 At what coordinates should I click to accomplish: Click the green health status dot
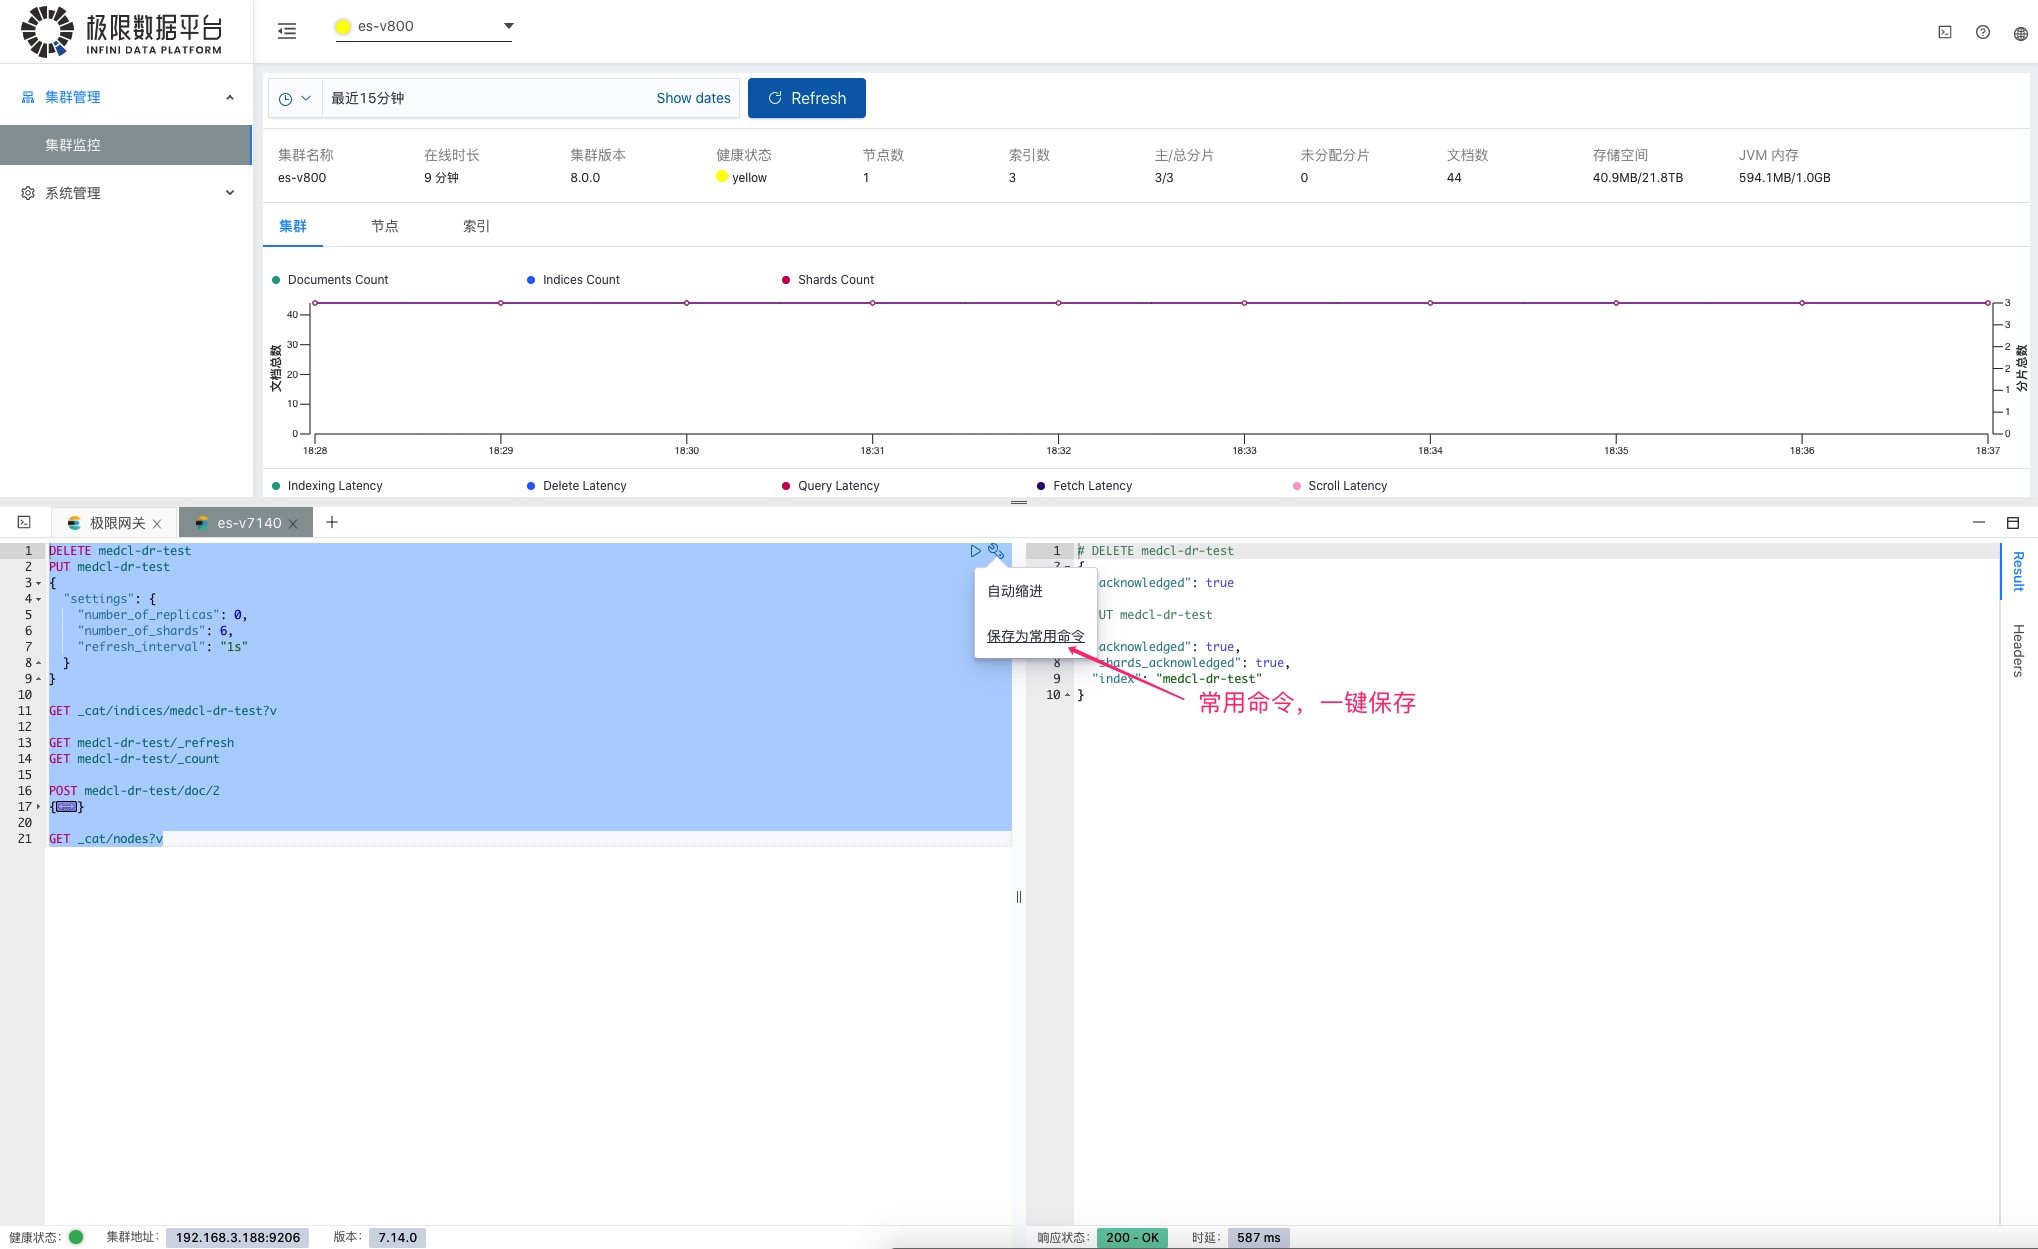pos(76,1237)
